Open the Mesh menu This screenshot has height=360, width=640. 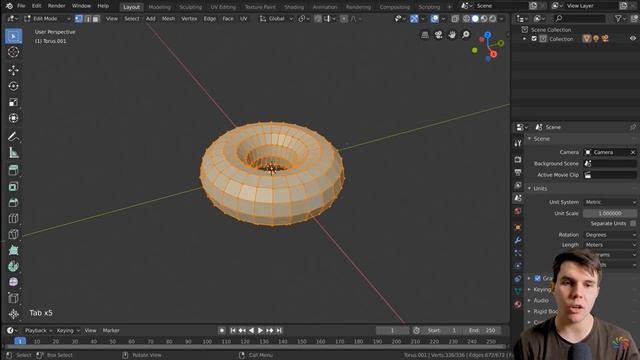point(168,19)
